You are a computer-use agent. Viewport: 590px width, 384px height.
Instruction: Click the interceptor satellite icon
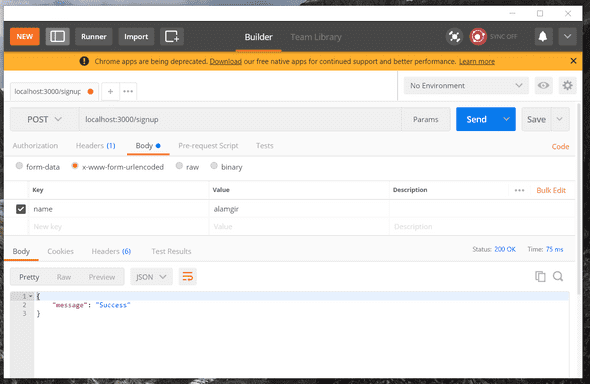pyautogui.click(x=455, y=36)
